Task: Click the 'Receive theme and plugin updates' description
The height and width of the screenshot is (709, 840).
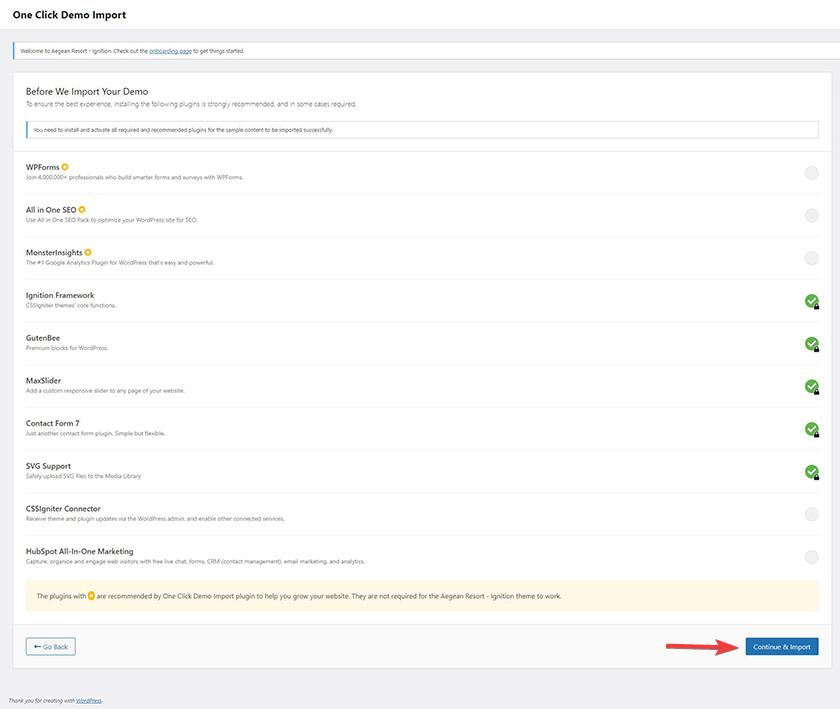Action: point(155,519)
